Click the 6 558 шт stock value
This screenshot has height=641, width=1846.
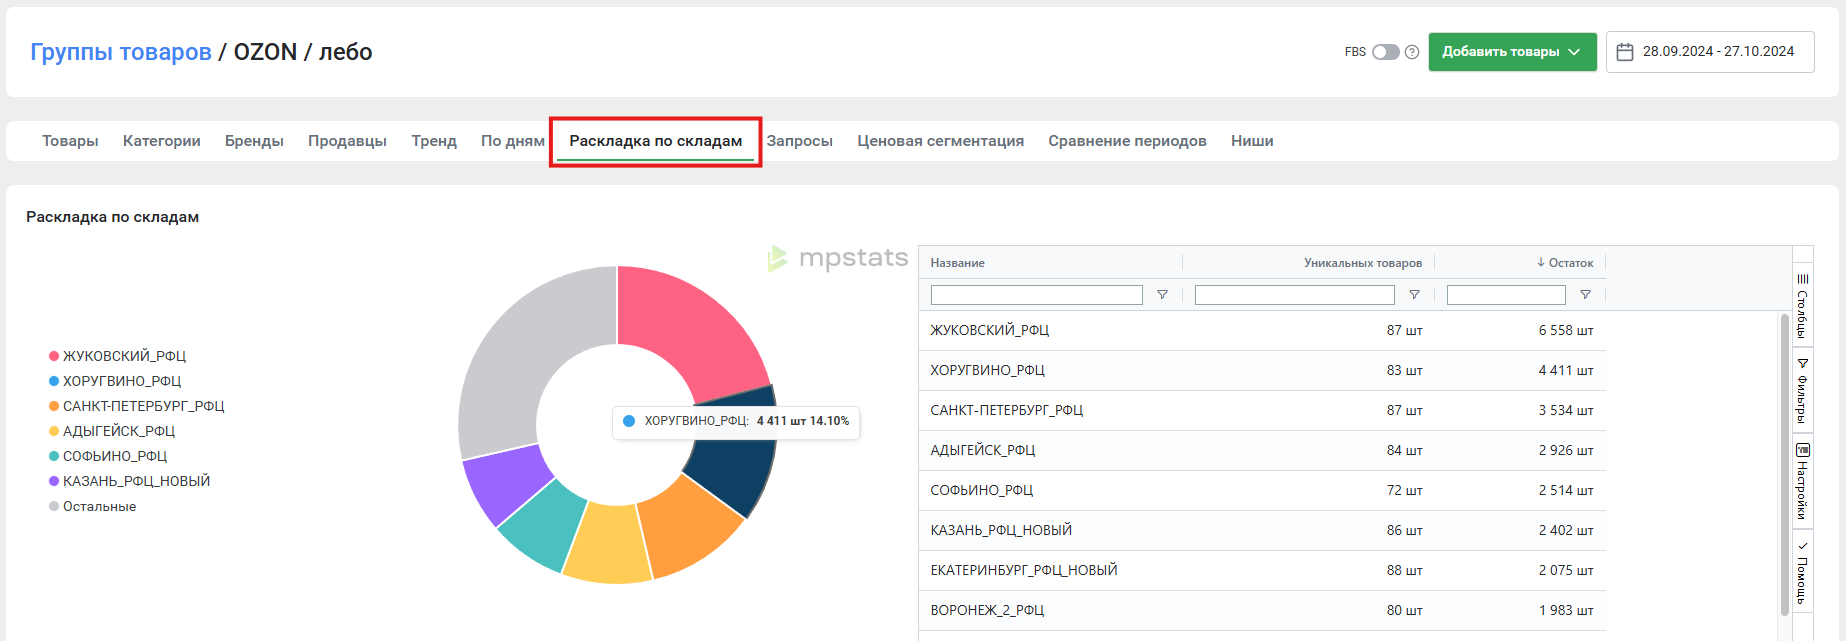click(1566, 330)
